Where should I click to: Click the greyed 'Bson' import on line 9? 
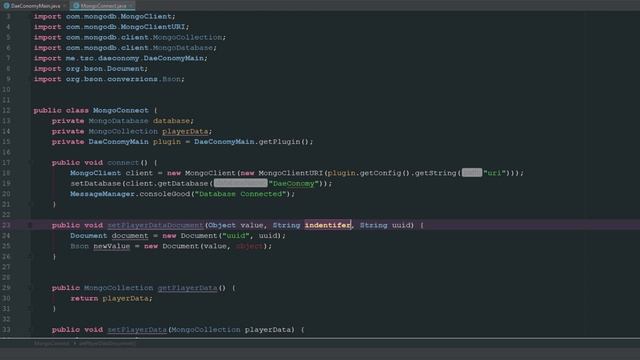click(171, 79)
